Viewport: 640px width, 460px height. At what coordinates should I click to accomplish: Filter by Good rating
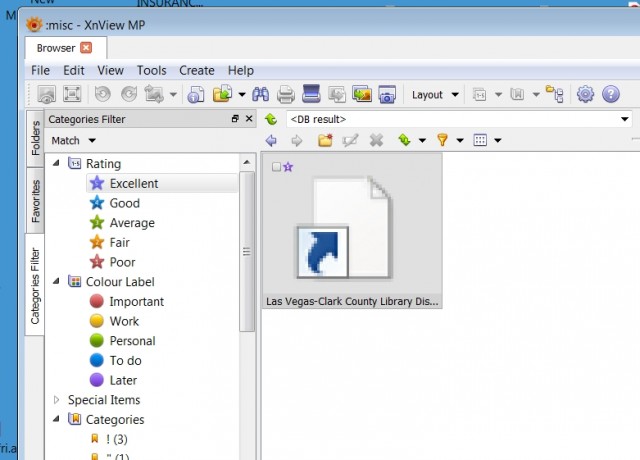pos(124,203)
